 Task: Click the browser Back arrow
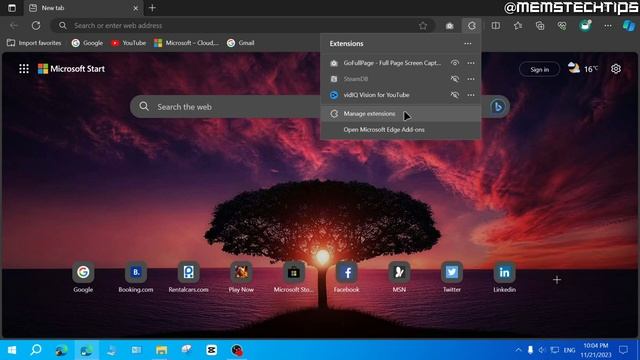pyautogui.click(x=14, y=26)
